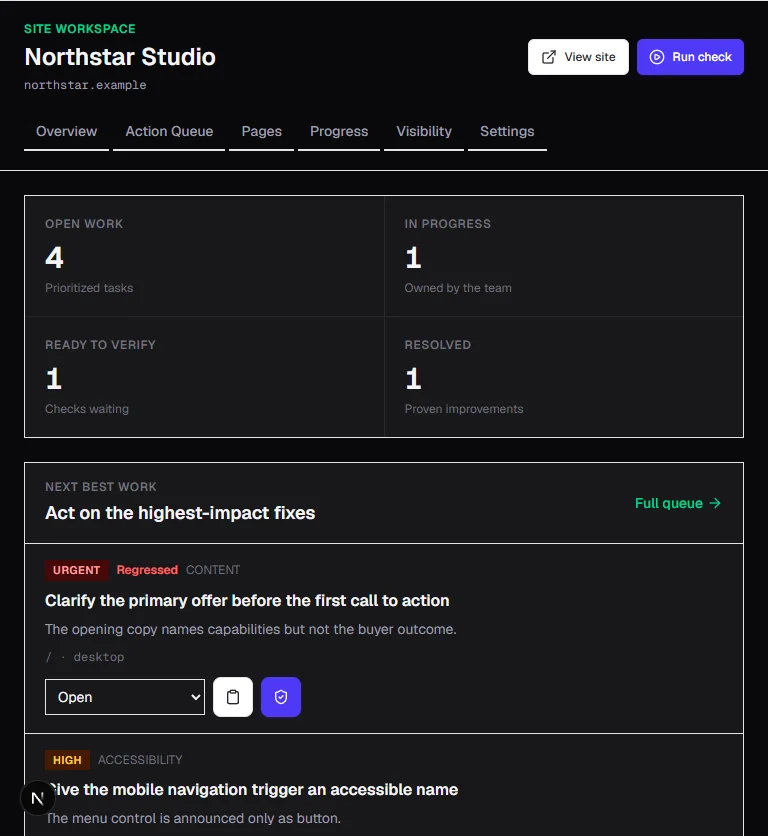This screenshot has height=836, width=768.
Task: Click the Ready to Verify stat card
Action: [x=204, y=377]
